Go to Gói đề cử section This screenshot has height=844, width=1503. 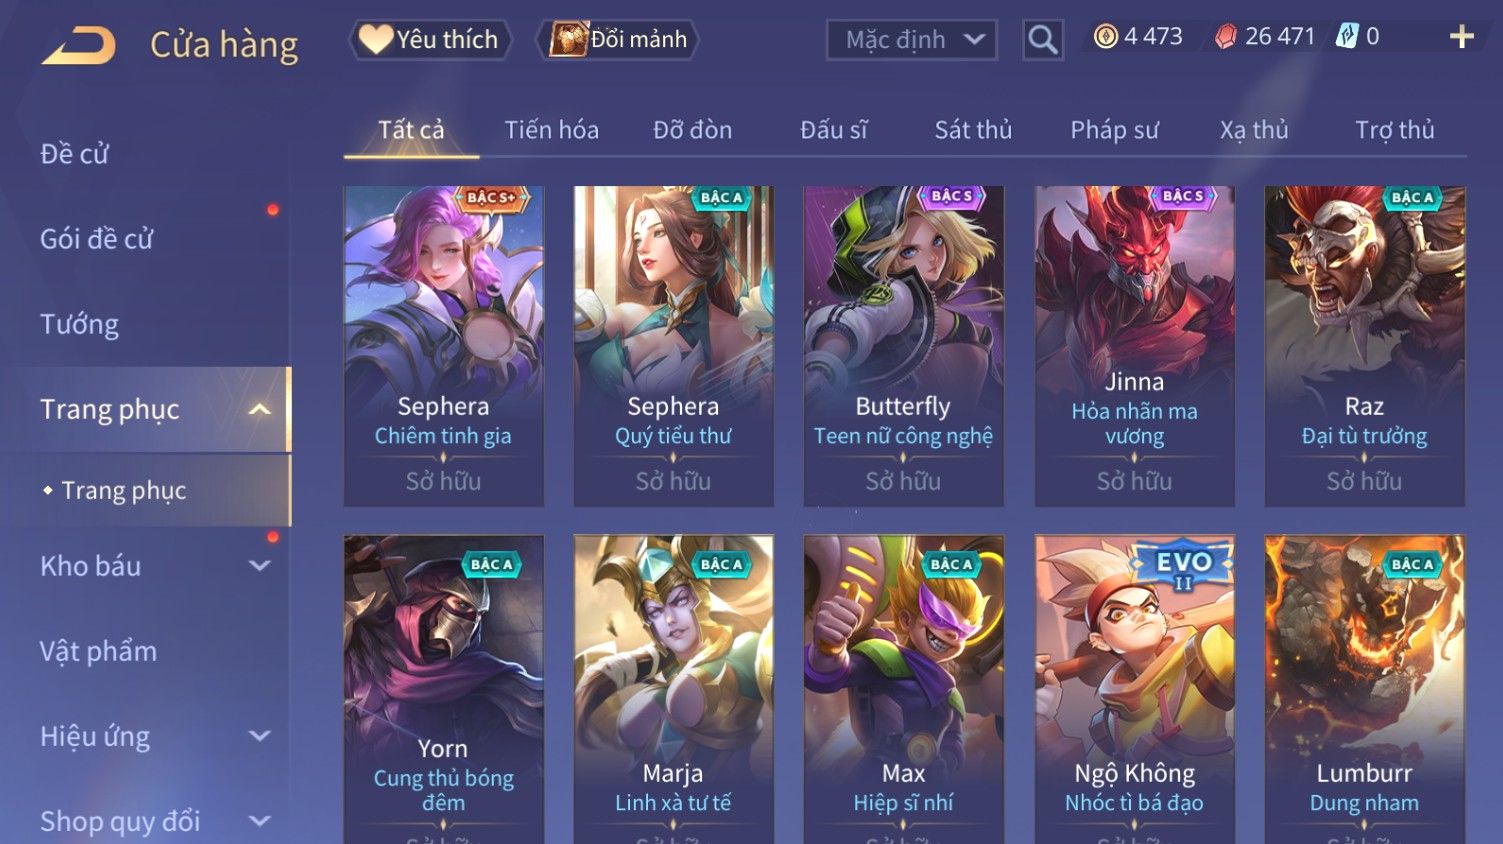tap(96, 239)
